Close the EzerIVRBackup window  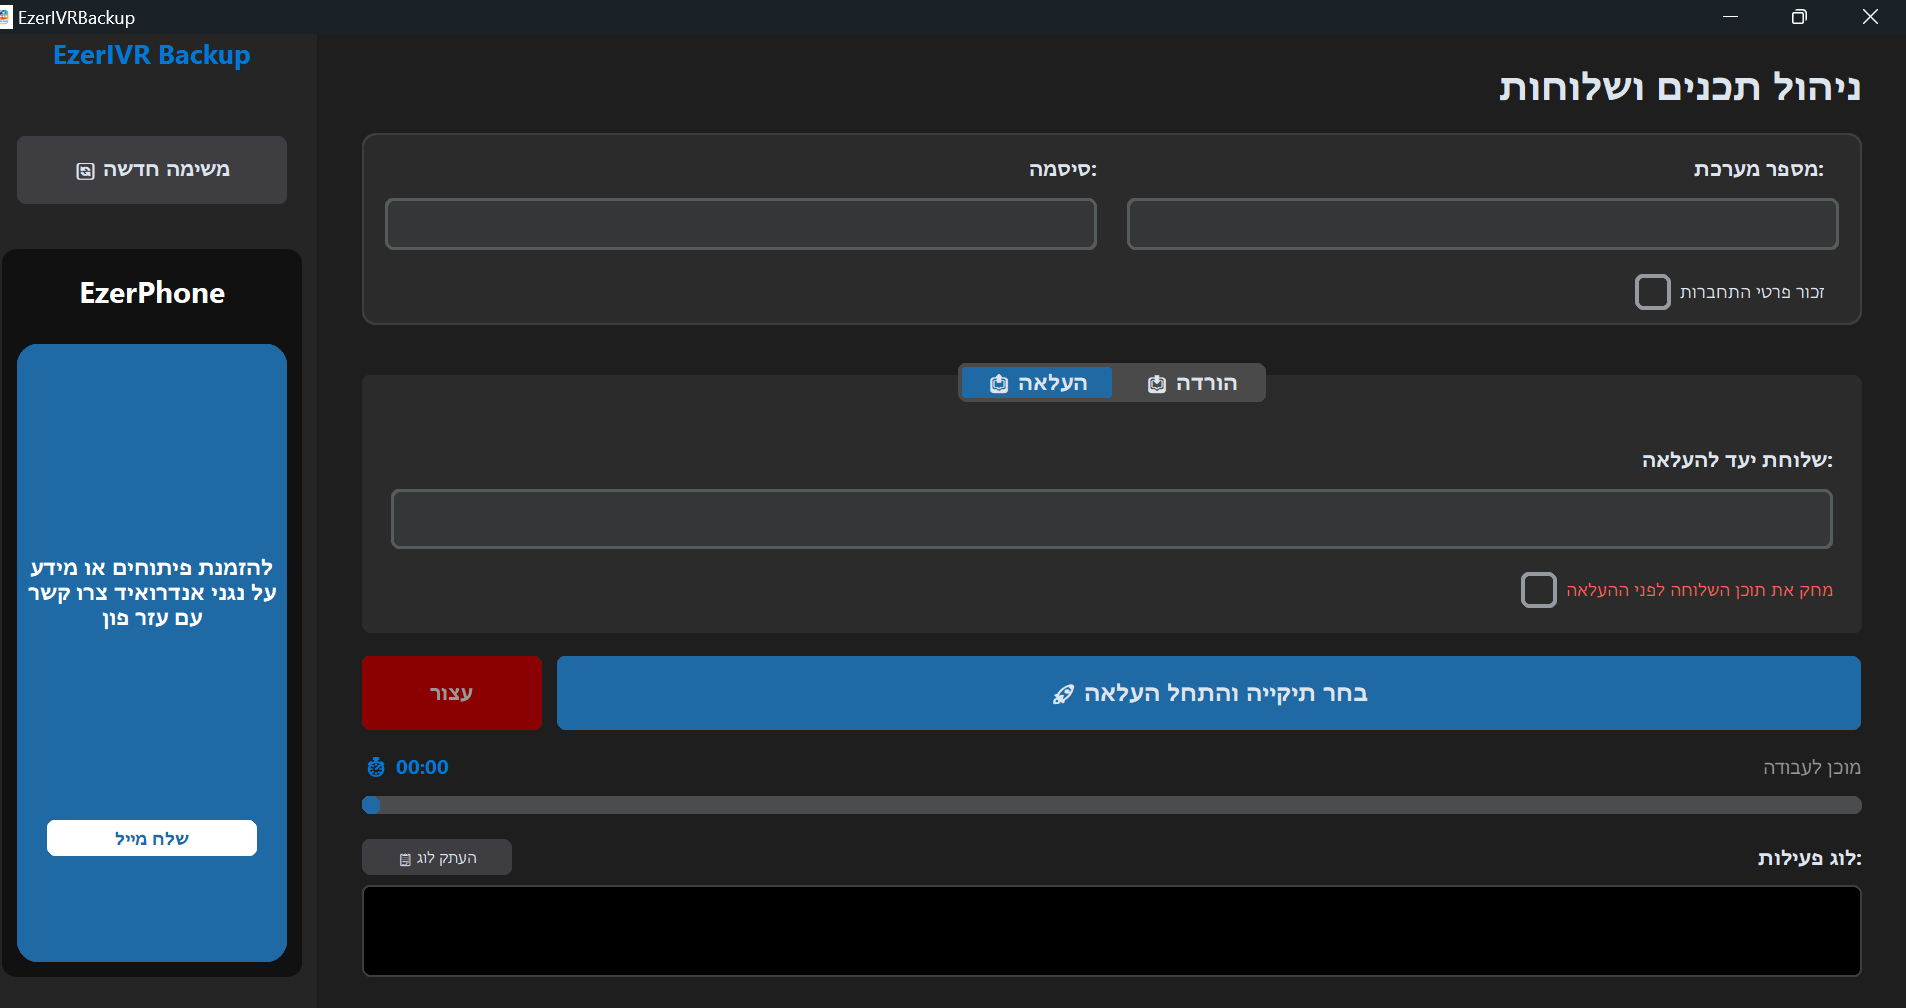tap(1870, 17)
